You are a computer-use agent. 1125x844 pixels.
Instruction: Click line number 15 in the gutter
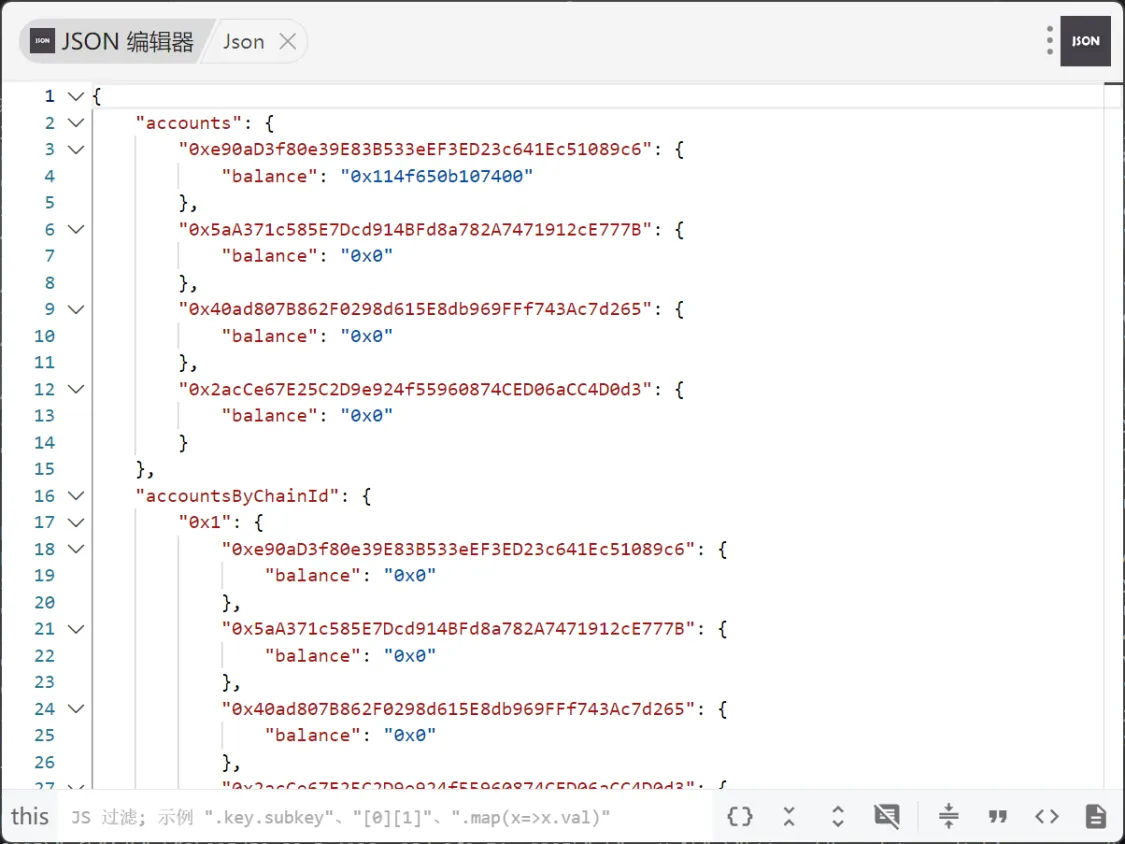pos(44,469)
